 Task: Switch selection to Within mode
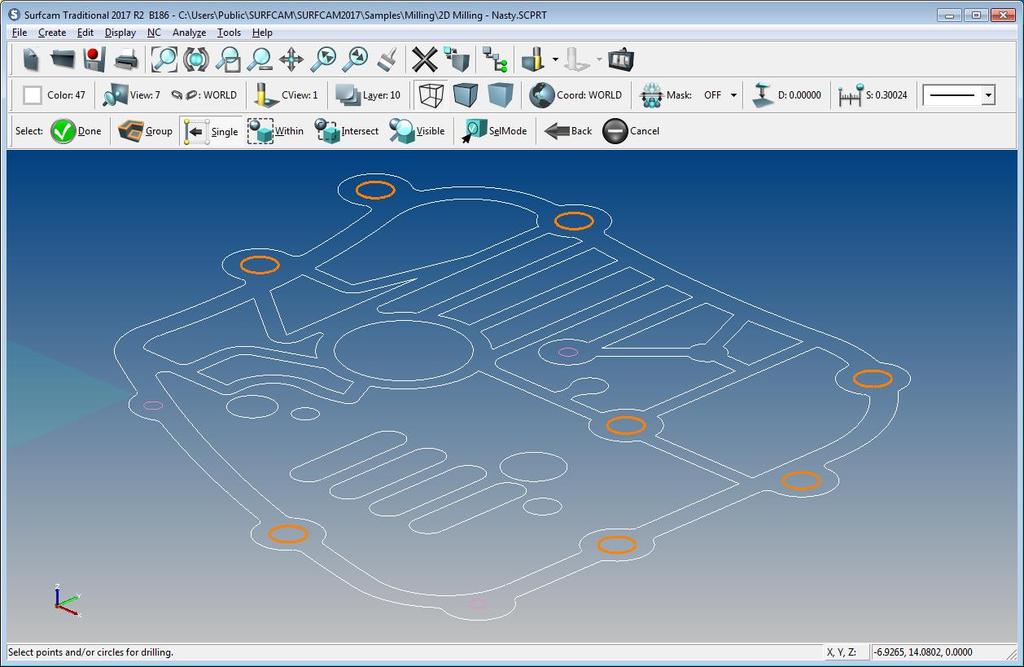pos(276,131)
